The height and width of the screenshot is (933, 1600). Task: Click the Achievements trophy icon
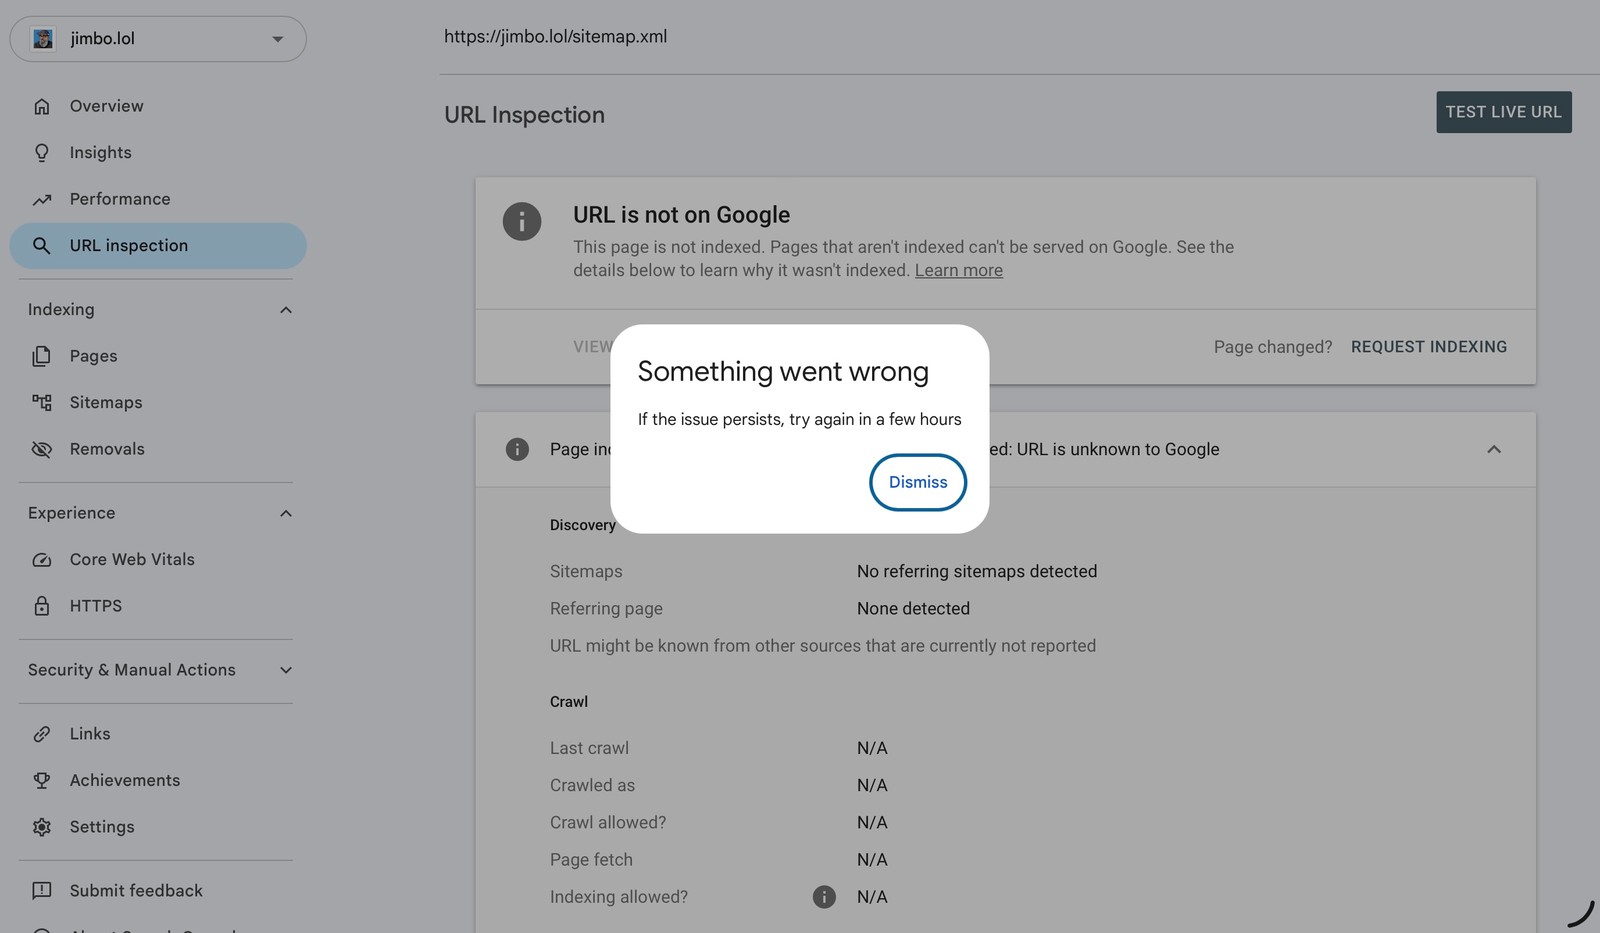click(42, 781)
